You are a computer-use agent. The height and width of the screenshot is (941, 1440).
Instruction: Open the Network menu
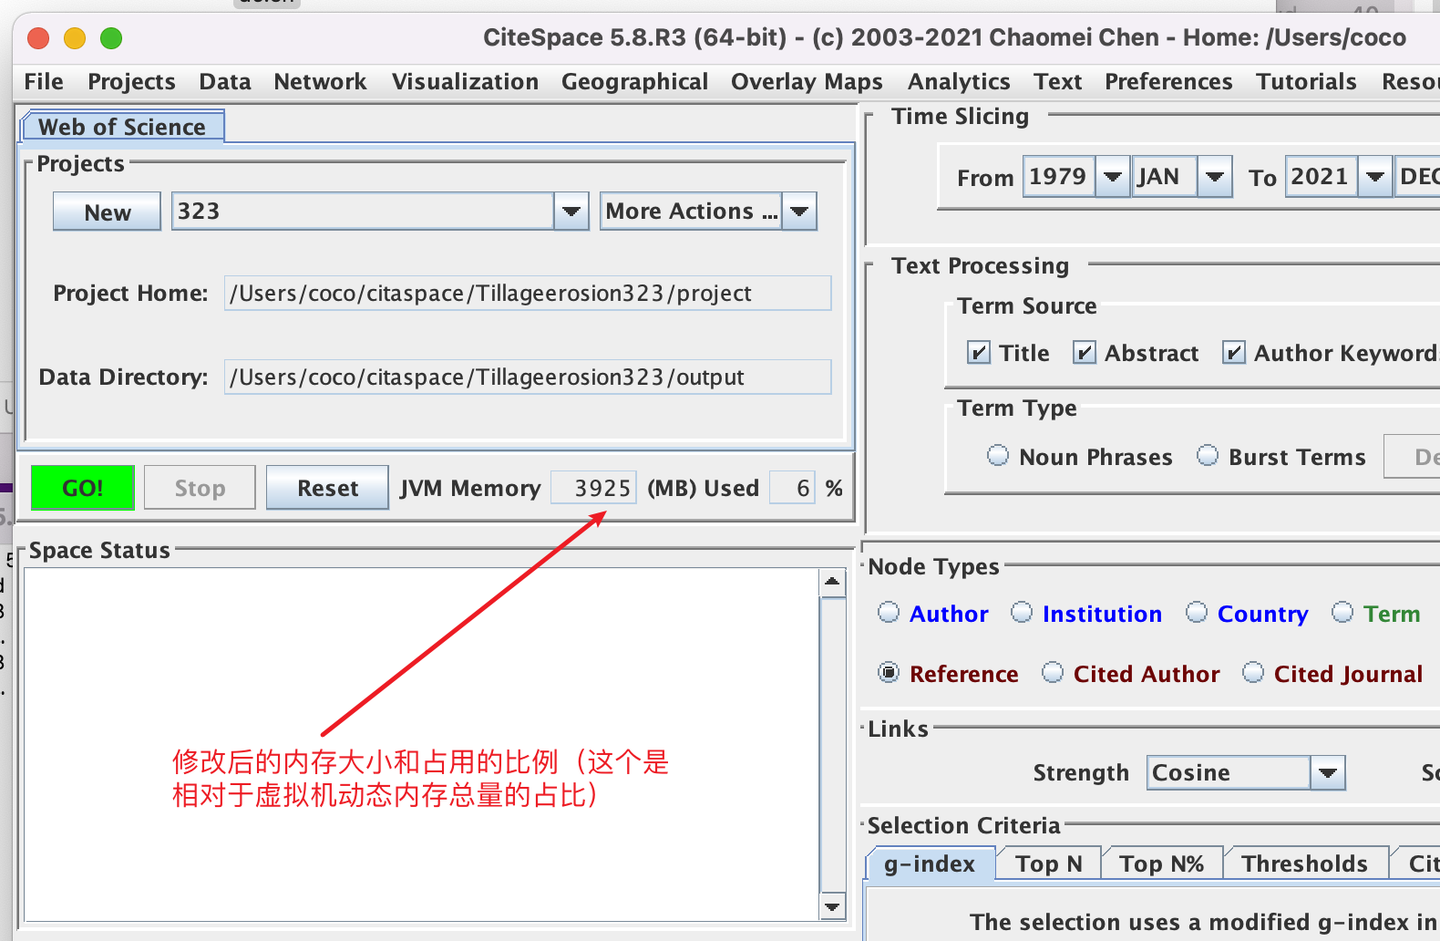coord(320,82)
